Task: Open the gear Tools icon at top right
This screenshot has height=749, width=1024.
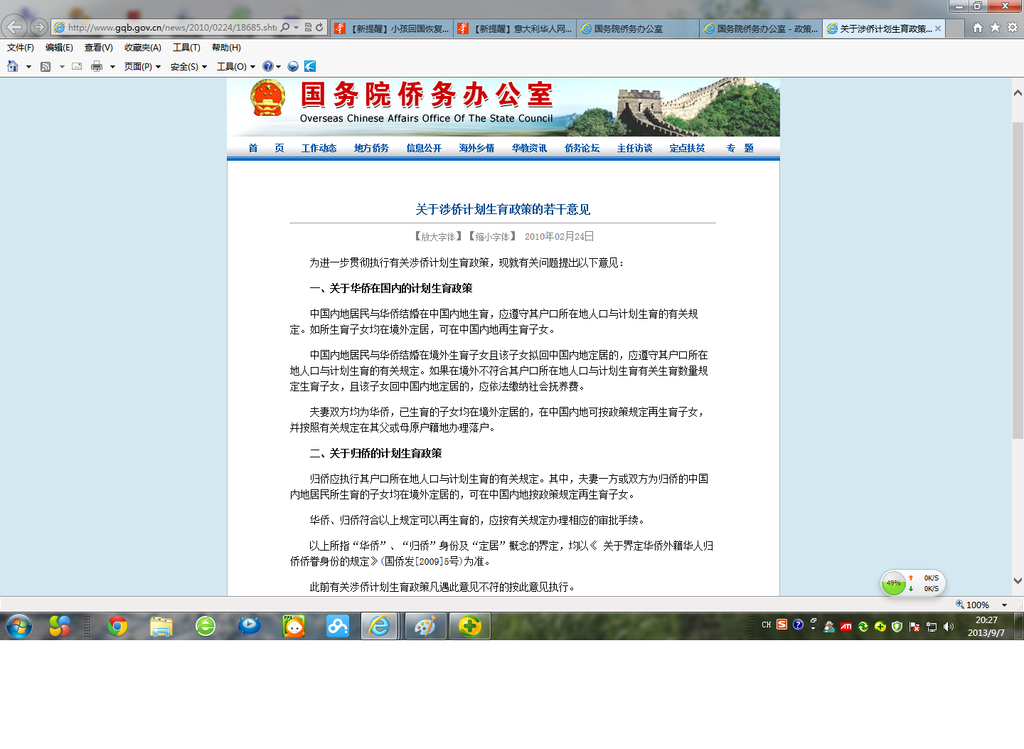Action: point(1012,27)
